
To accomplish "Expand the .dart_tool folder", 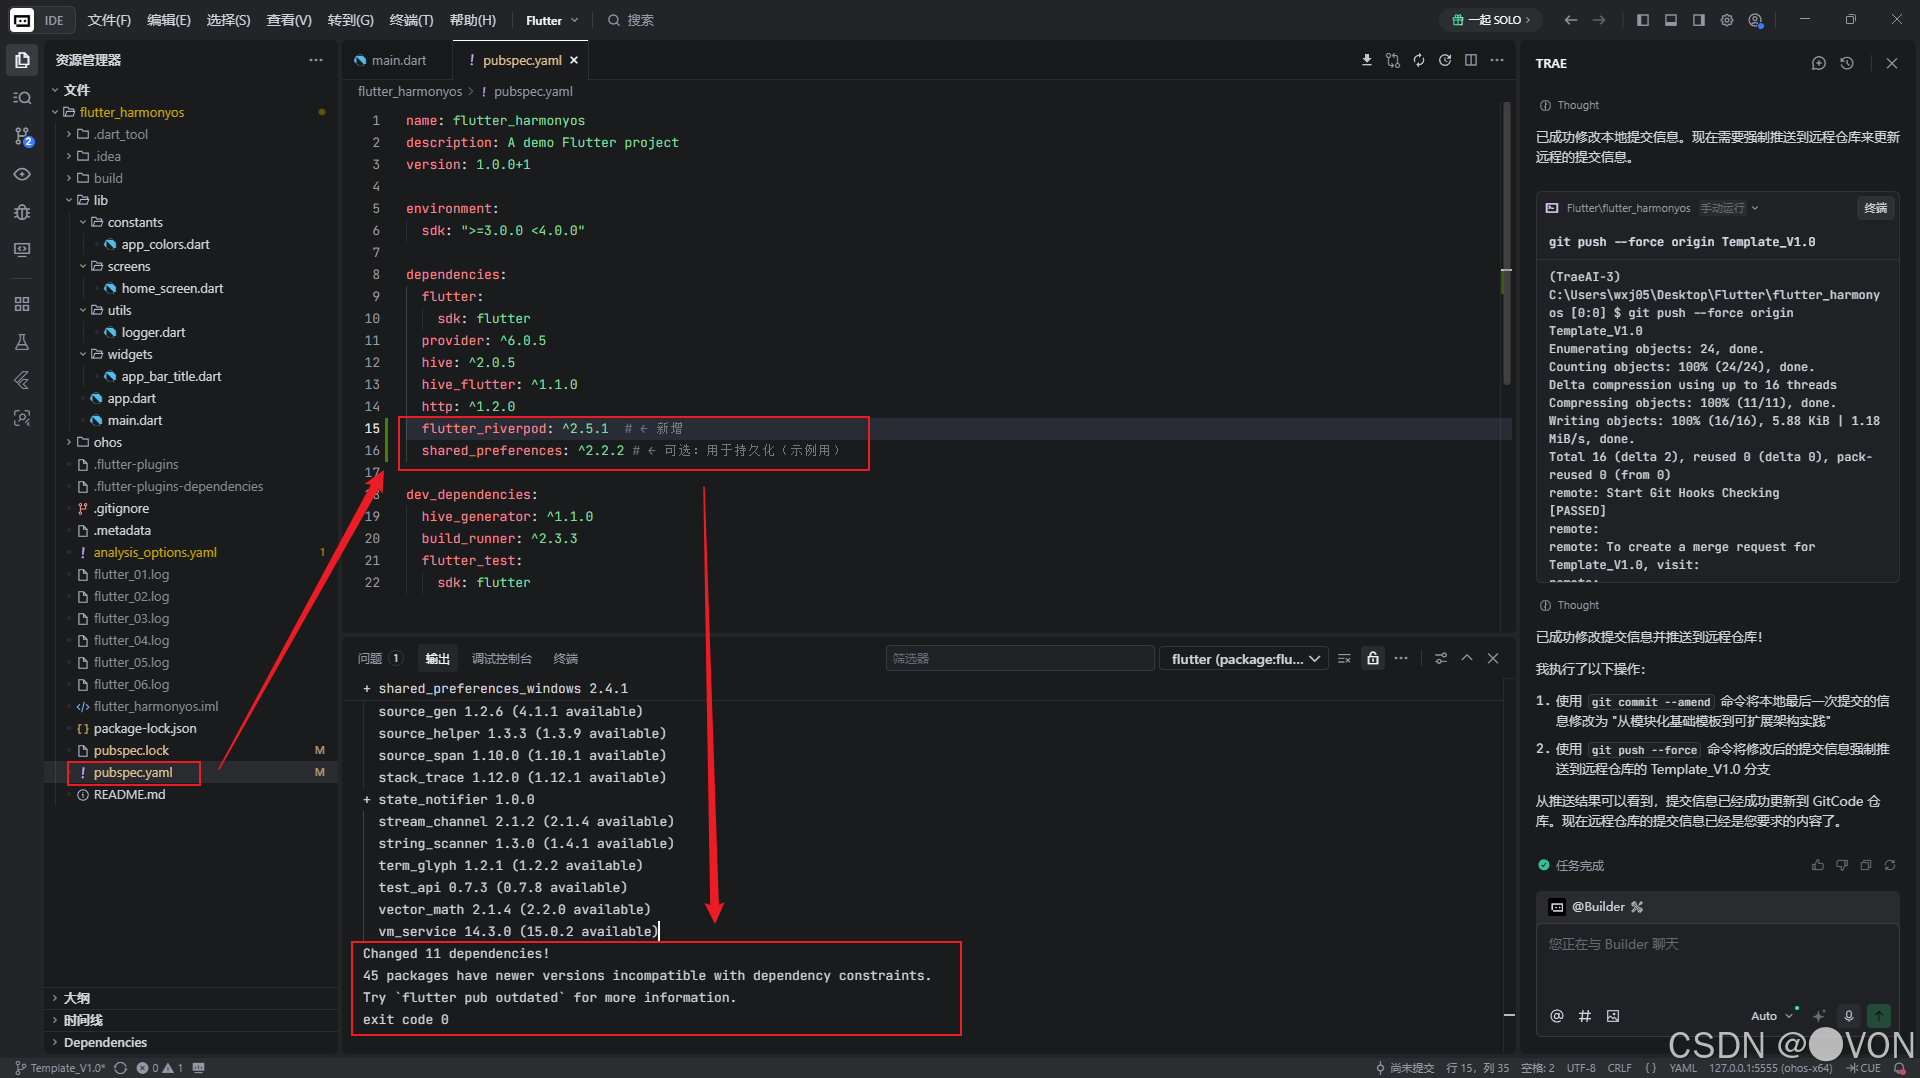I will 120,134.
